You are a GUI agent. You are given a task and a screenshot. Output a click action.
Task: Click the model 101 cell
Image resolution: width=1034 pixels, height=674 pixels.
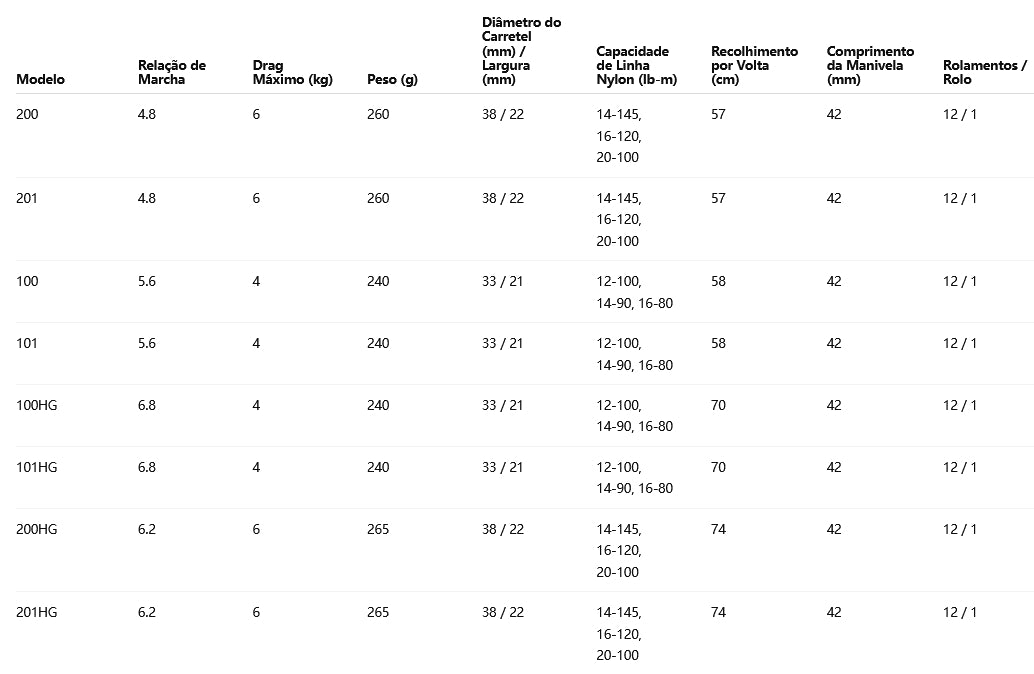coord(28,343)
